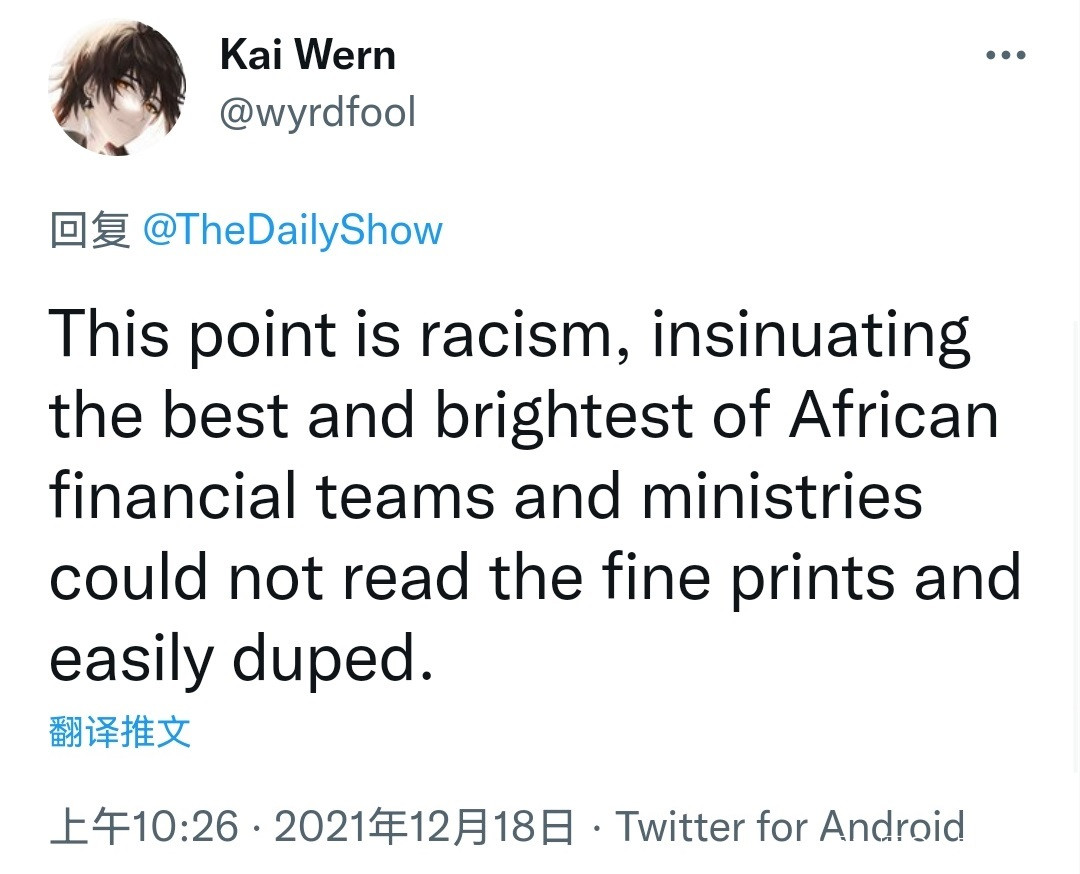
Task: Open the @TheDailyShow mention link
Action: pyautogui.click(x=293, y=230)
